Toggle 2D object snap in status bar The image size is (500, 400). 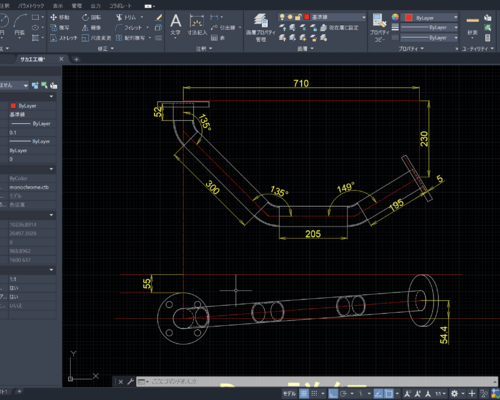(x=389, y=394)
